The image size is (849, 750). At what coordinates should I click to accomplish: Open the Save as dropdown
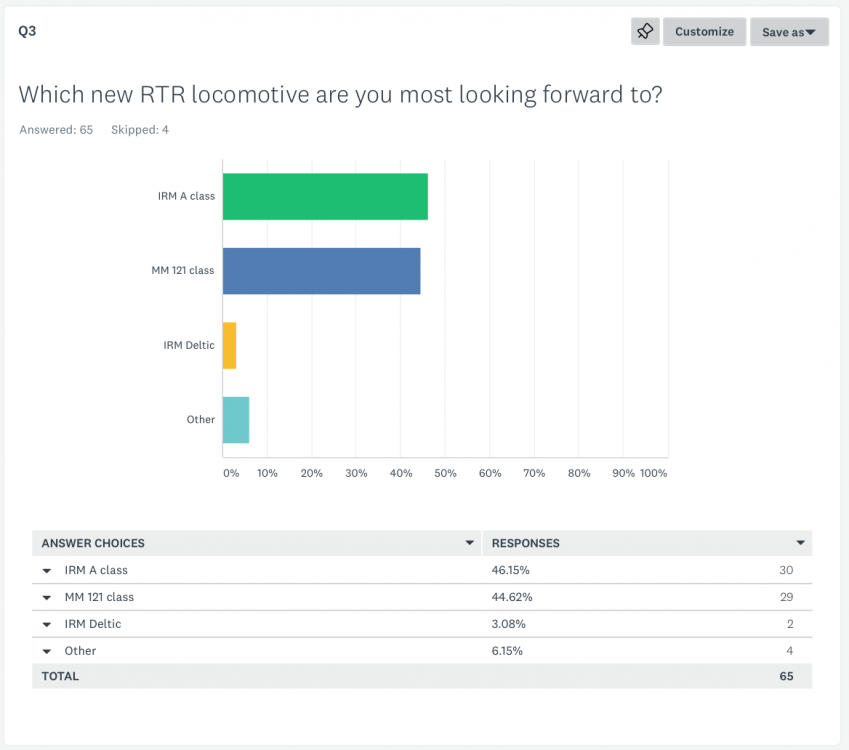(x=789, y=32)
